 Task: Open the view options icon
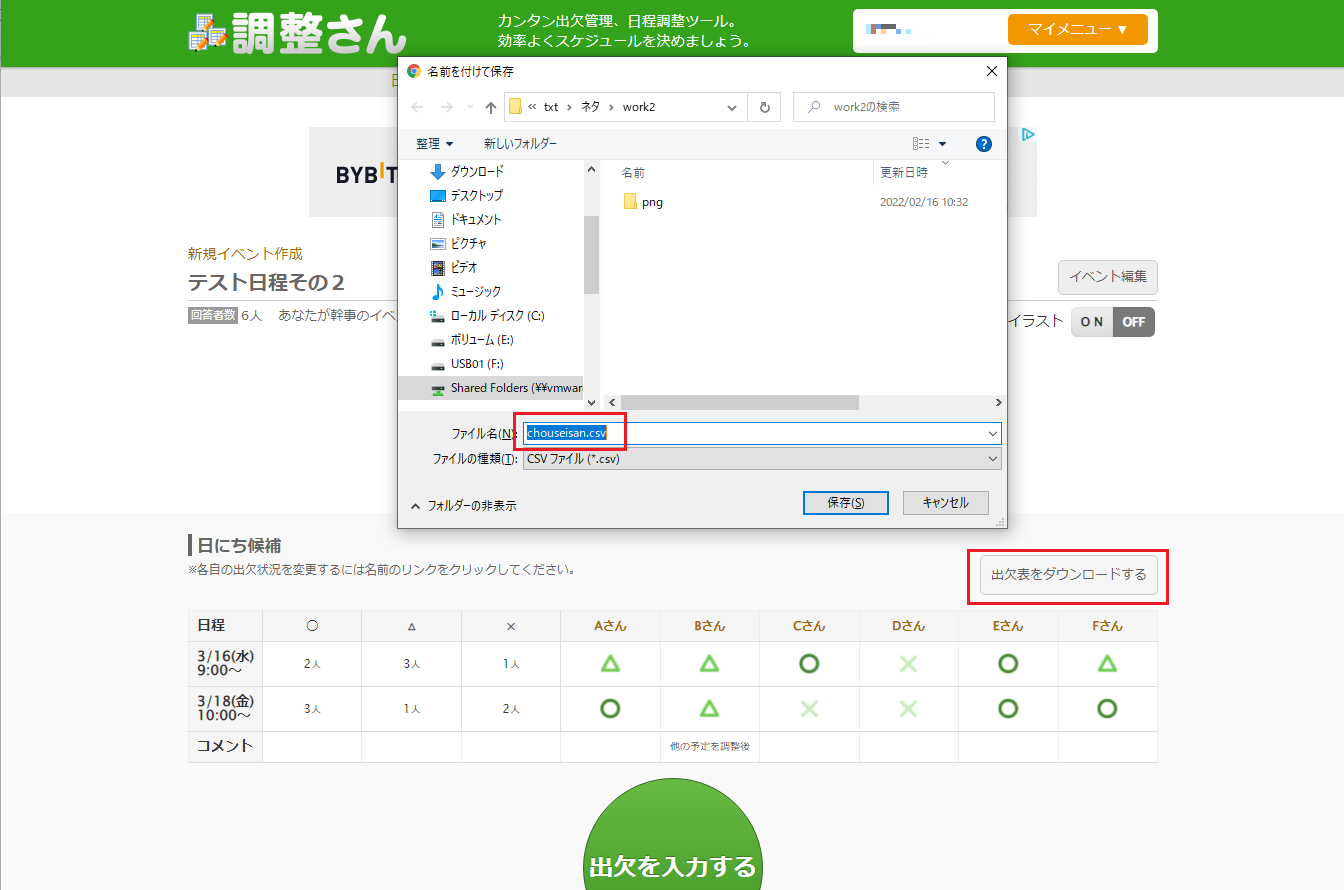tap(922, 144)
